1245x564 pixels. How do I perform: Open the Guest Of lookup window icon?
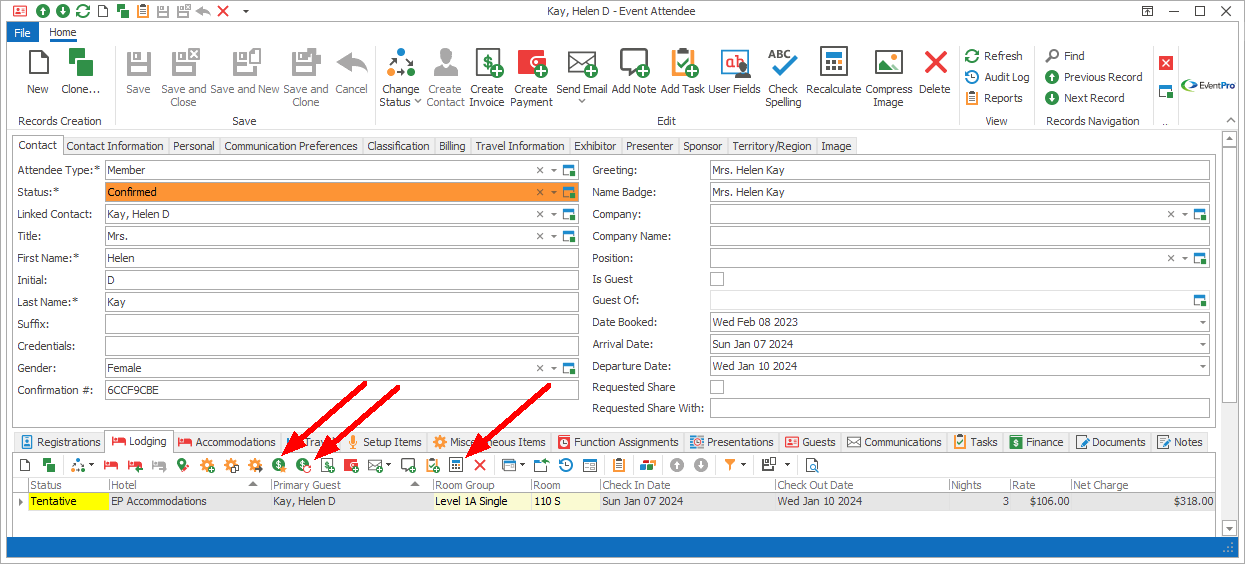(x=1200, y=300)
